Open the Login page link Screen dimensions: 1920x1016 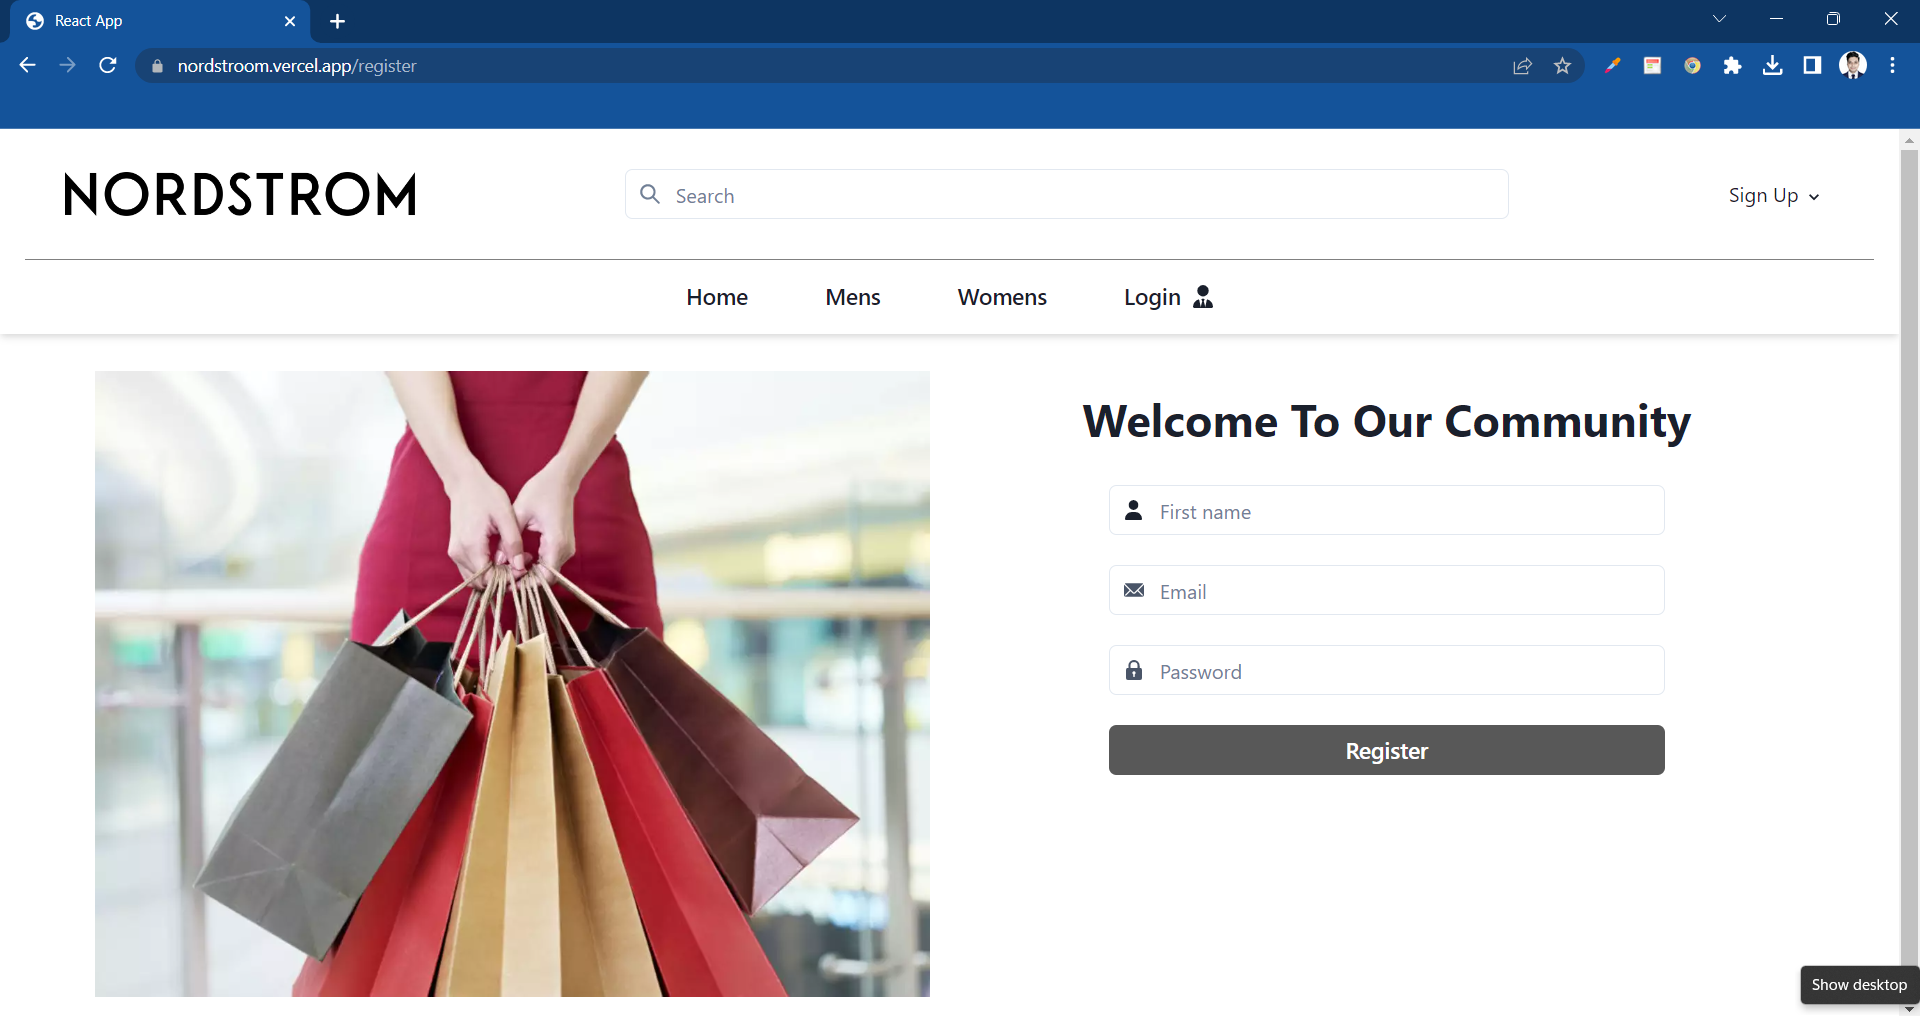[1152, 297]
